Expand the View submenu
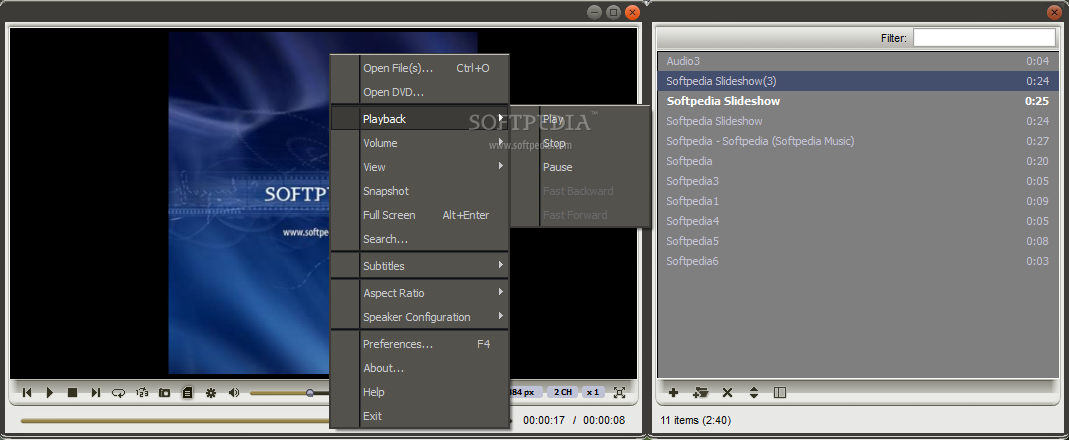The width and height of the screenshot is (1069, 440). pyautogui.click(x=420, y=167)
